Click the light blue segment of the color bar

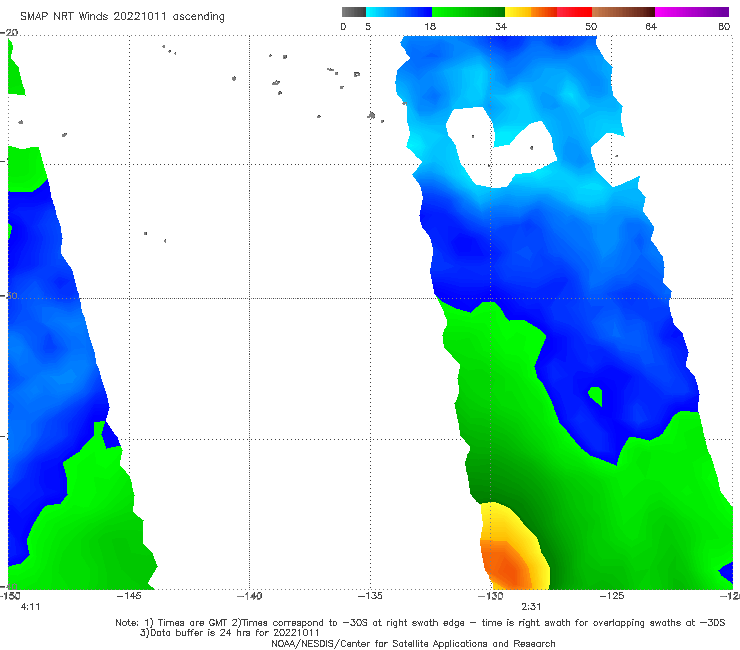(x=399, y=12)
